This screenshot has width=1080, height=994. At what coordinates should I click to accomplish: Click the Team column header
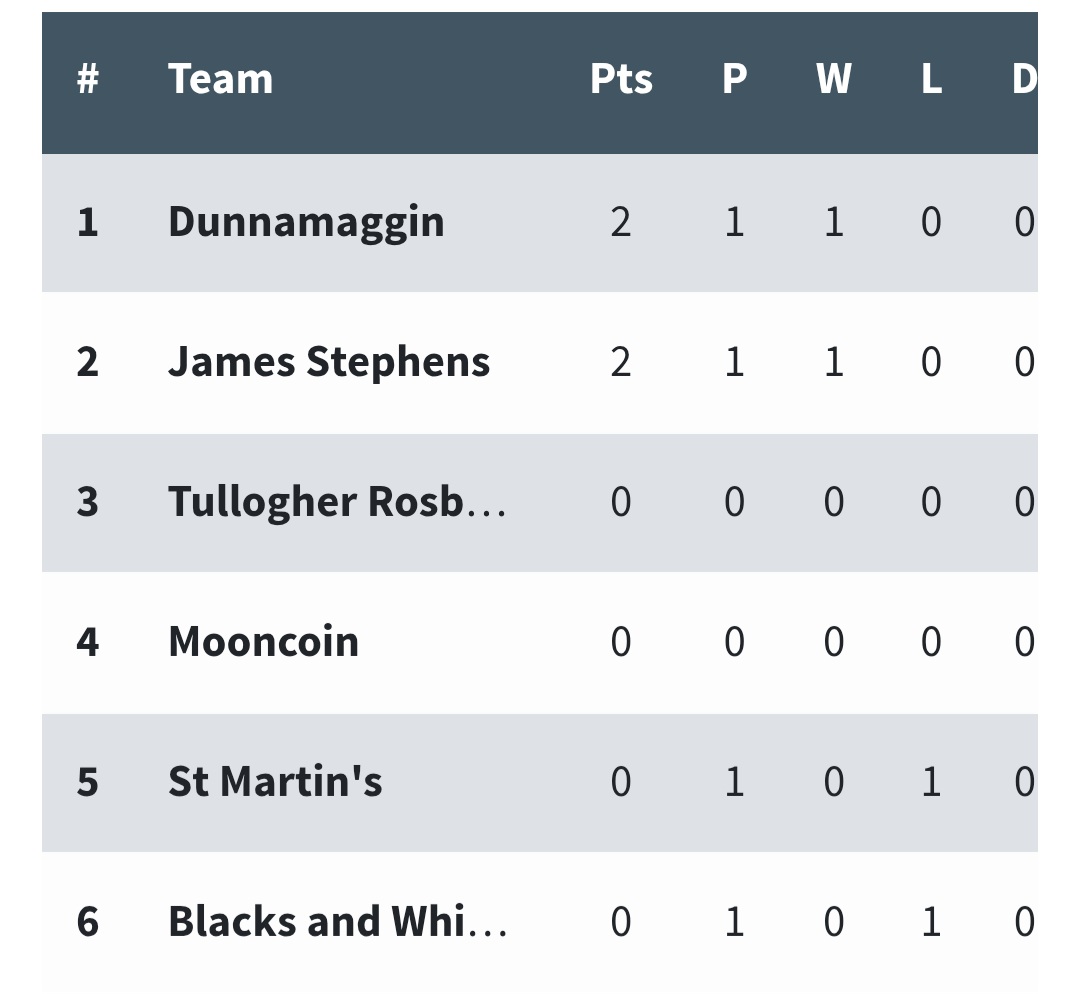coord(220,79)
